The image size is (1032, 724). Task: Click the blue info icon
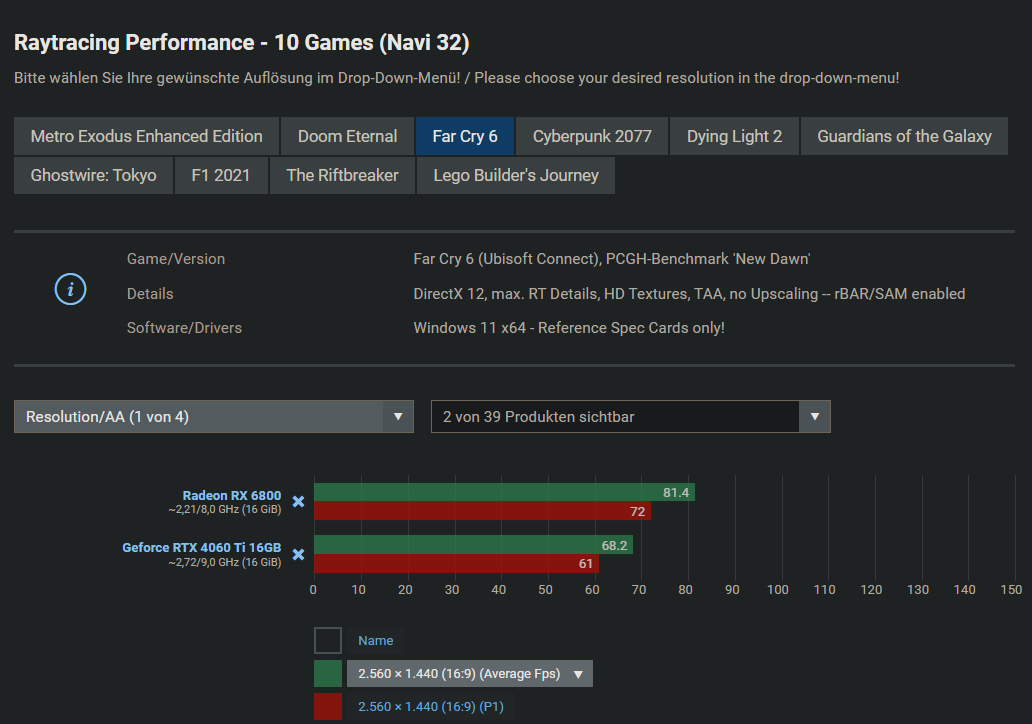(70, 290)
